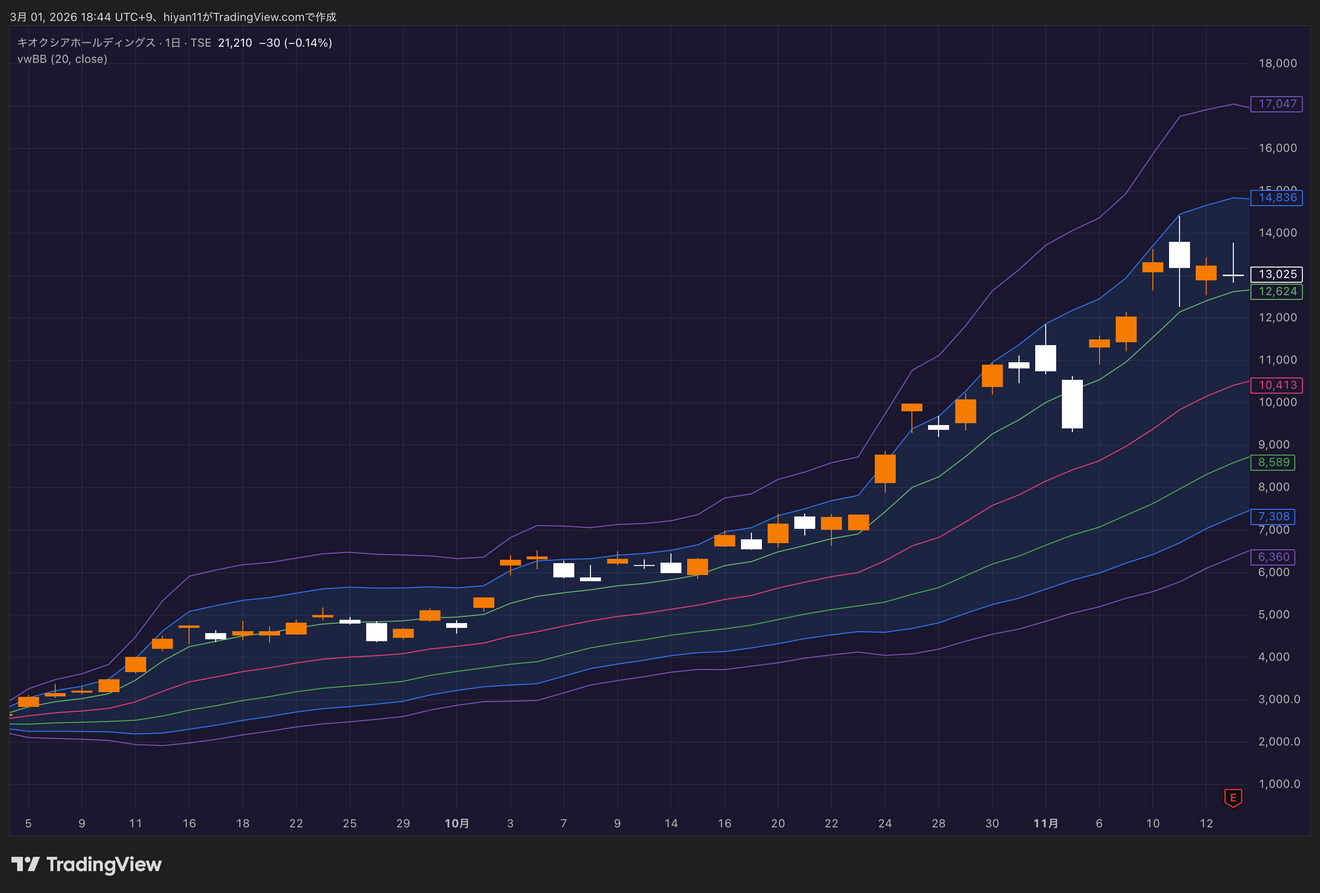Click the 11,000 price axis label

1278,360
